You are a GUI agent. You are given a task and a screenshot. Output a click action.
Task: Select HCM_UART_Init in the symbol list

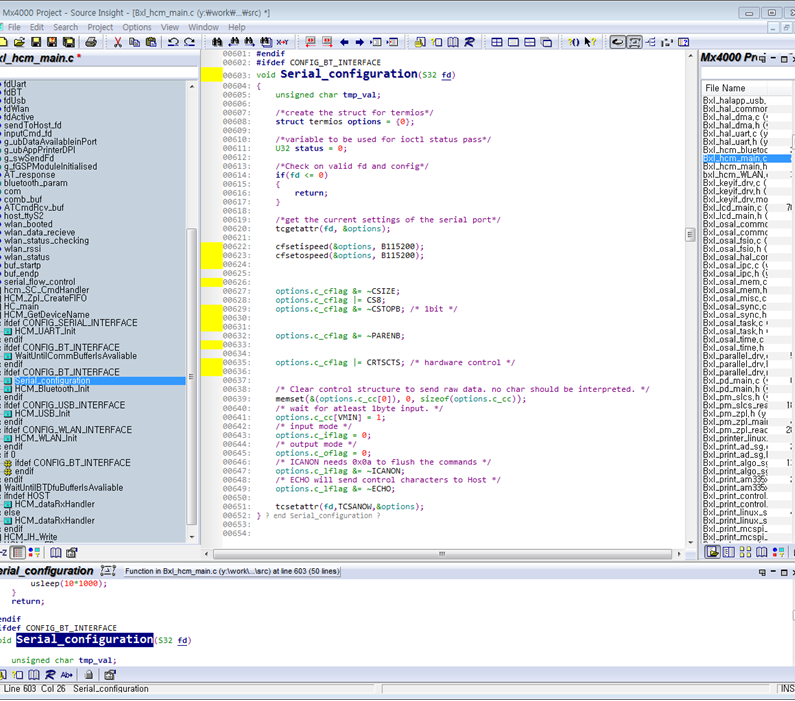44,331
